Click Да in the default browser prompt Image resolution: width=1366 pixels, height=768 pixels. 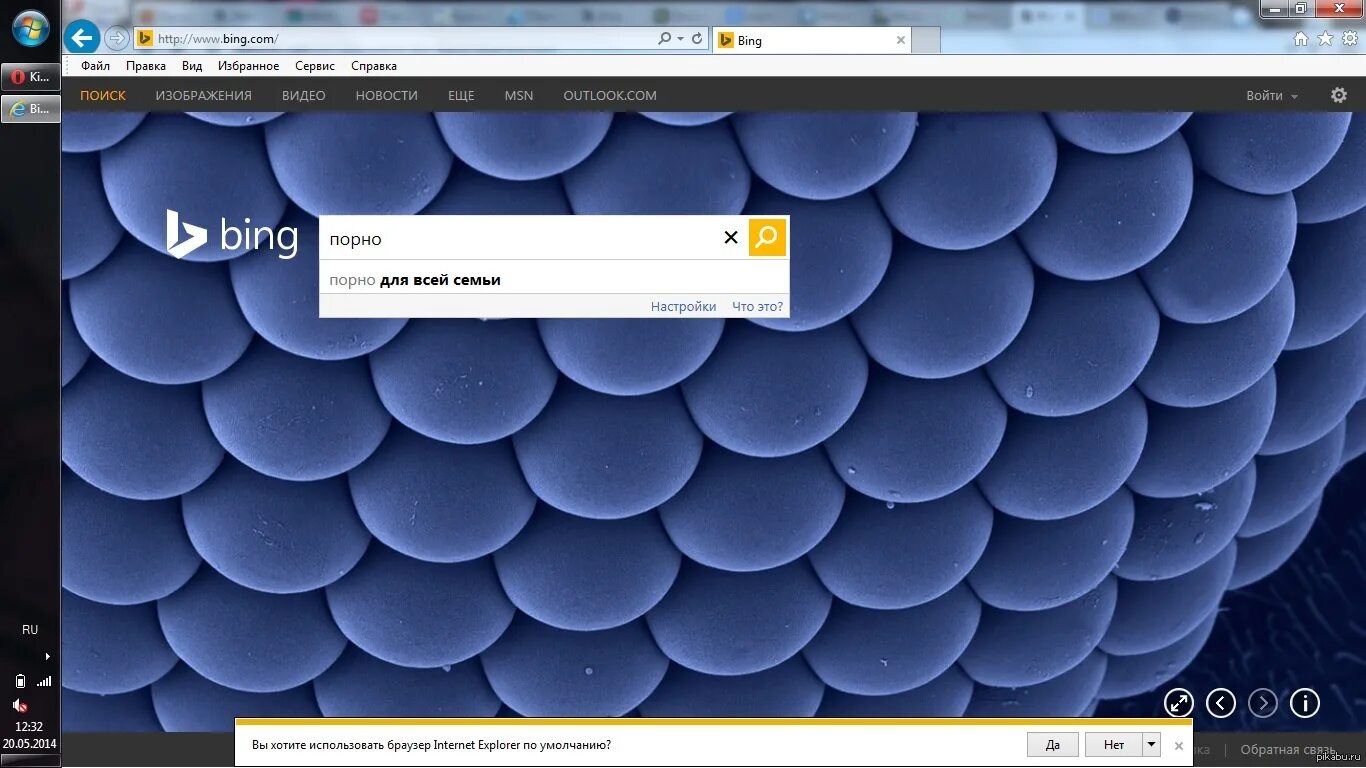click(x=1053, y=745)
